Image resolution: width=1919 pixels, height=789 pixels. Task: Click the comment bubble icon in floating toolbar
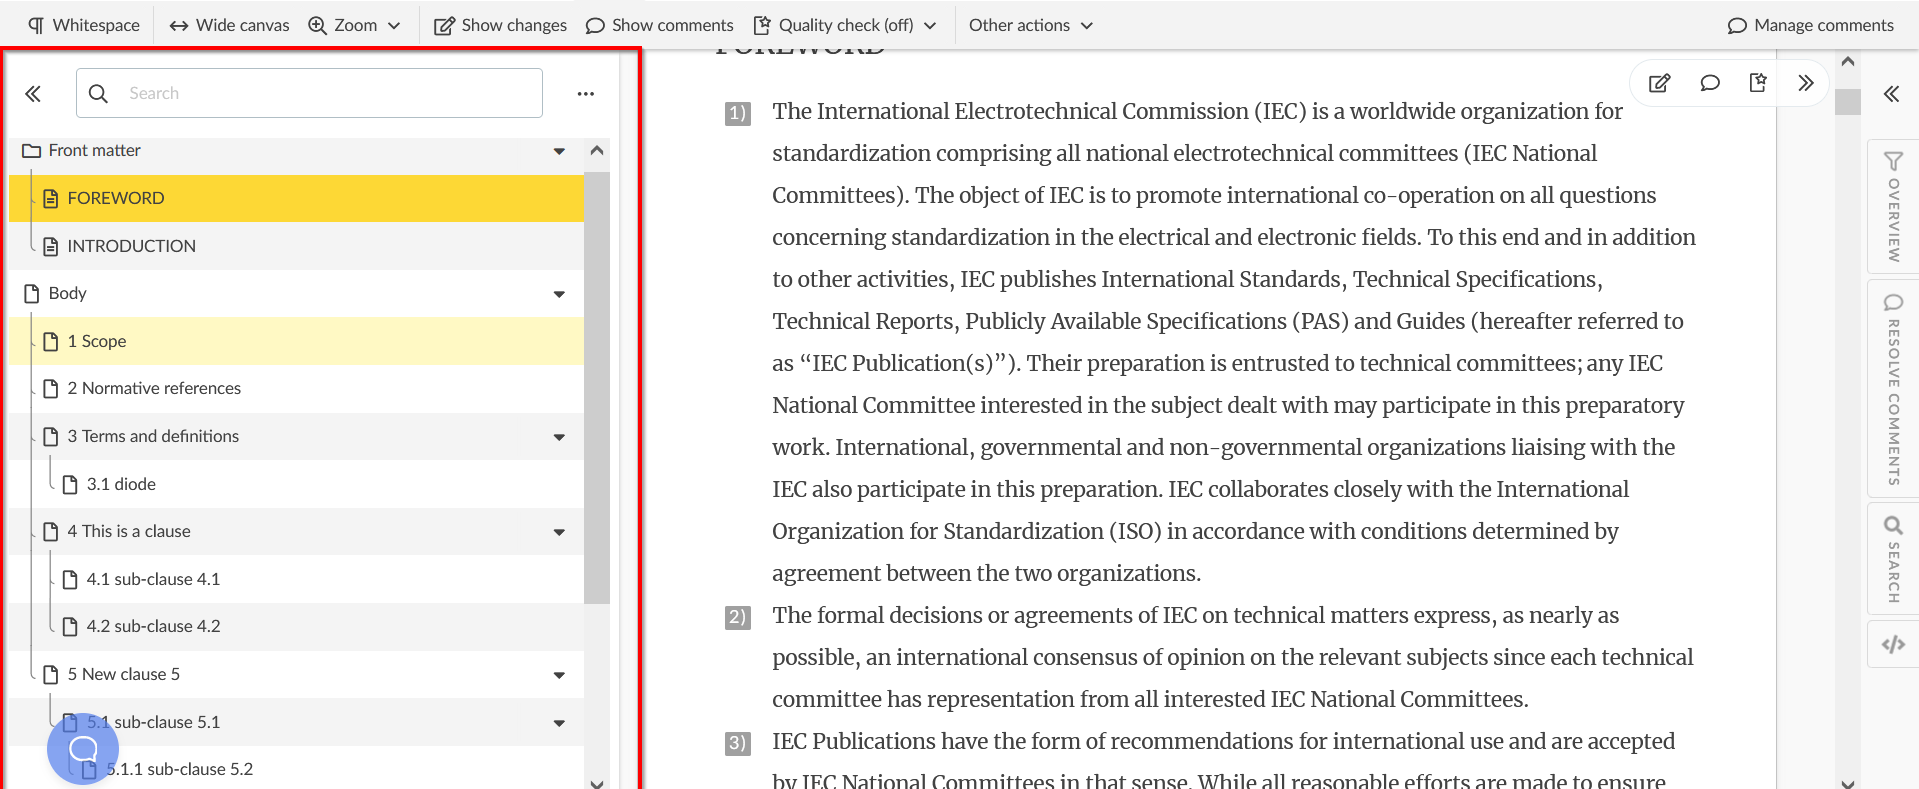click(1710, 83)
